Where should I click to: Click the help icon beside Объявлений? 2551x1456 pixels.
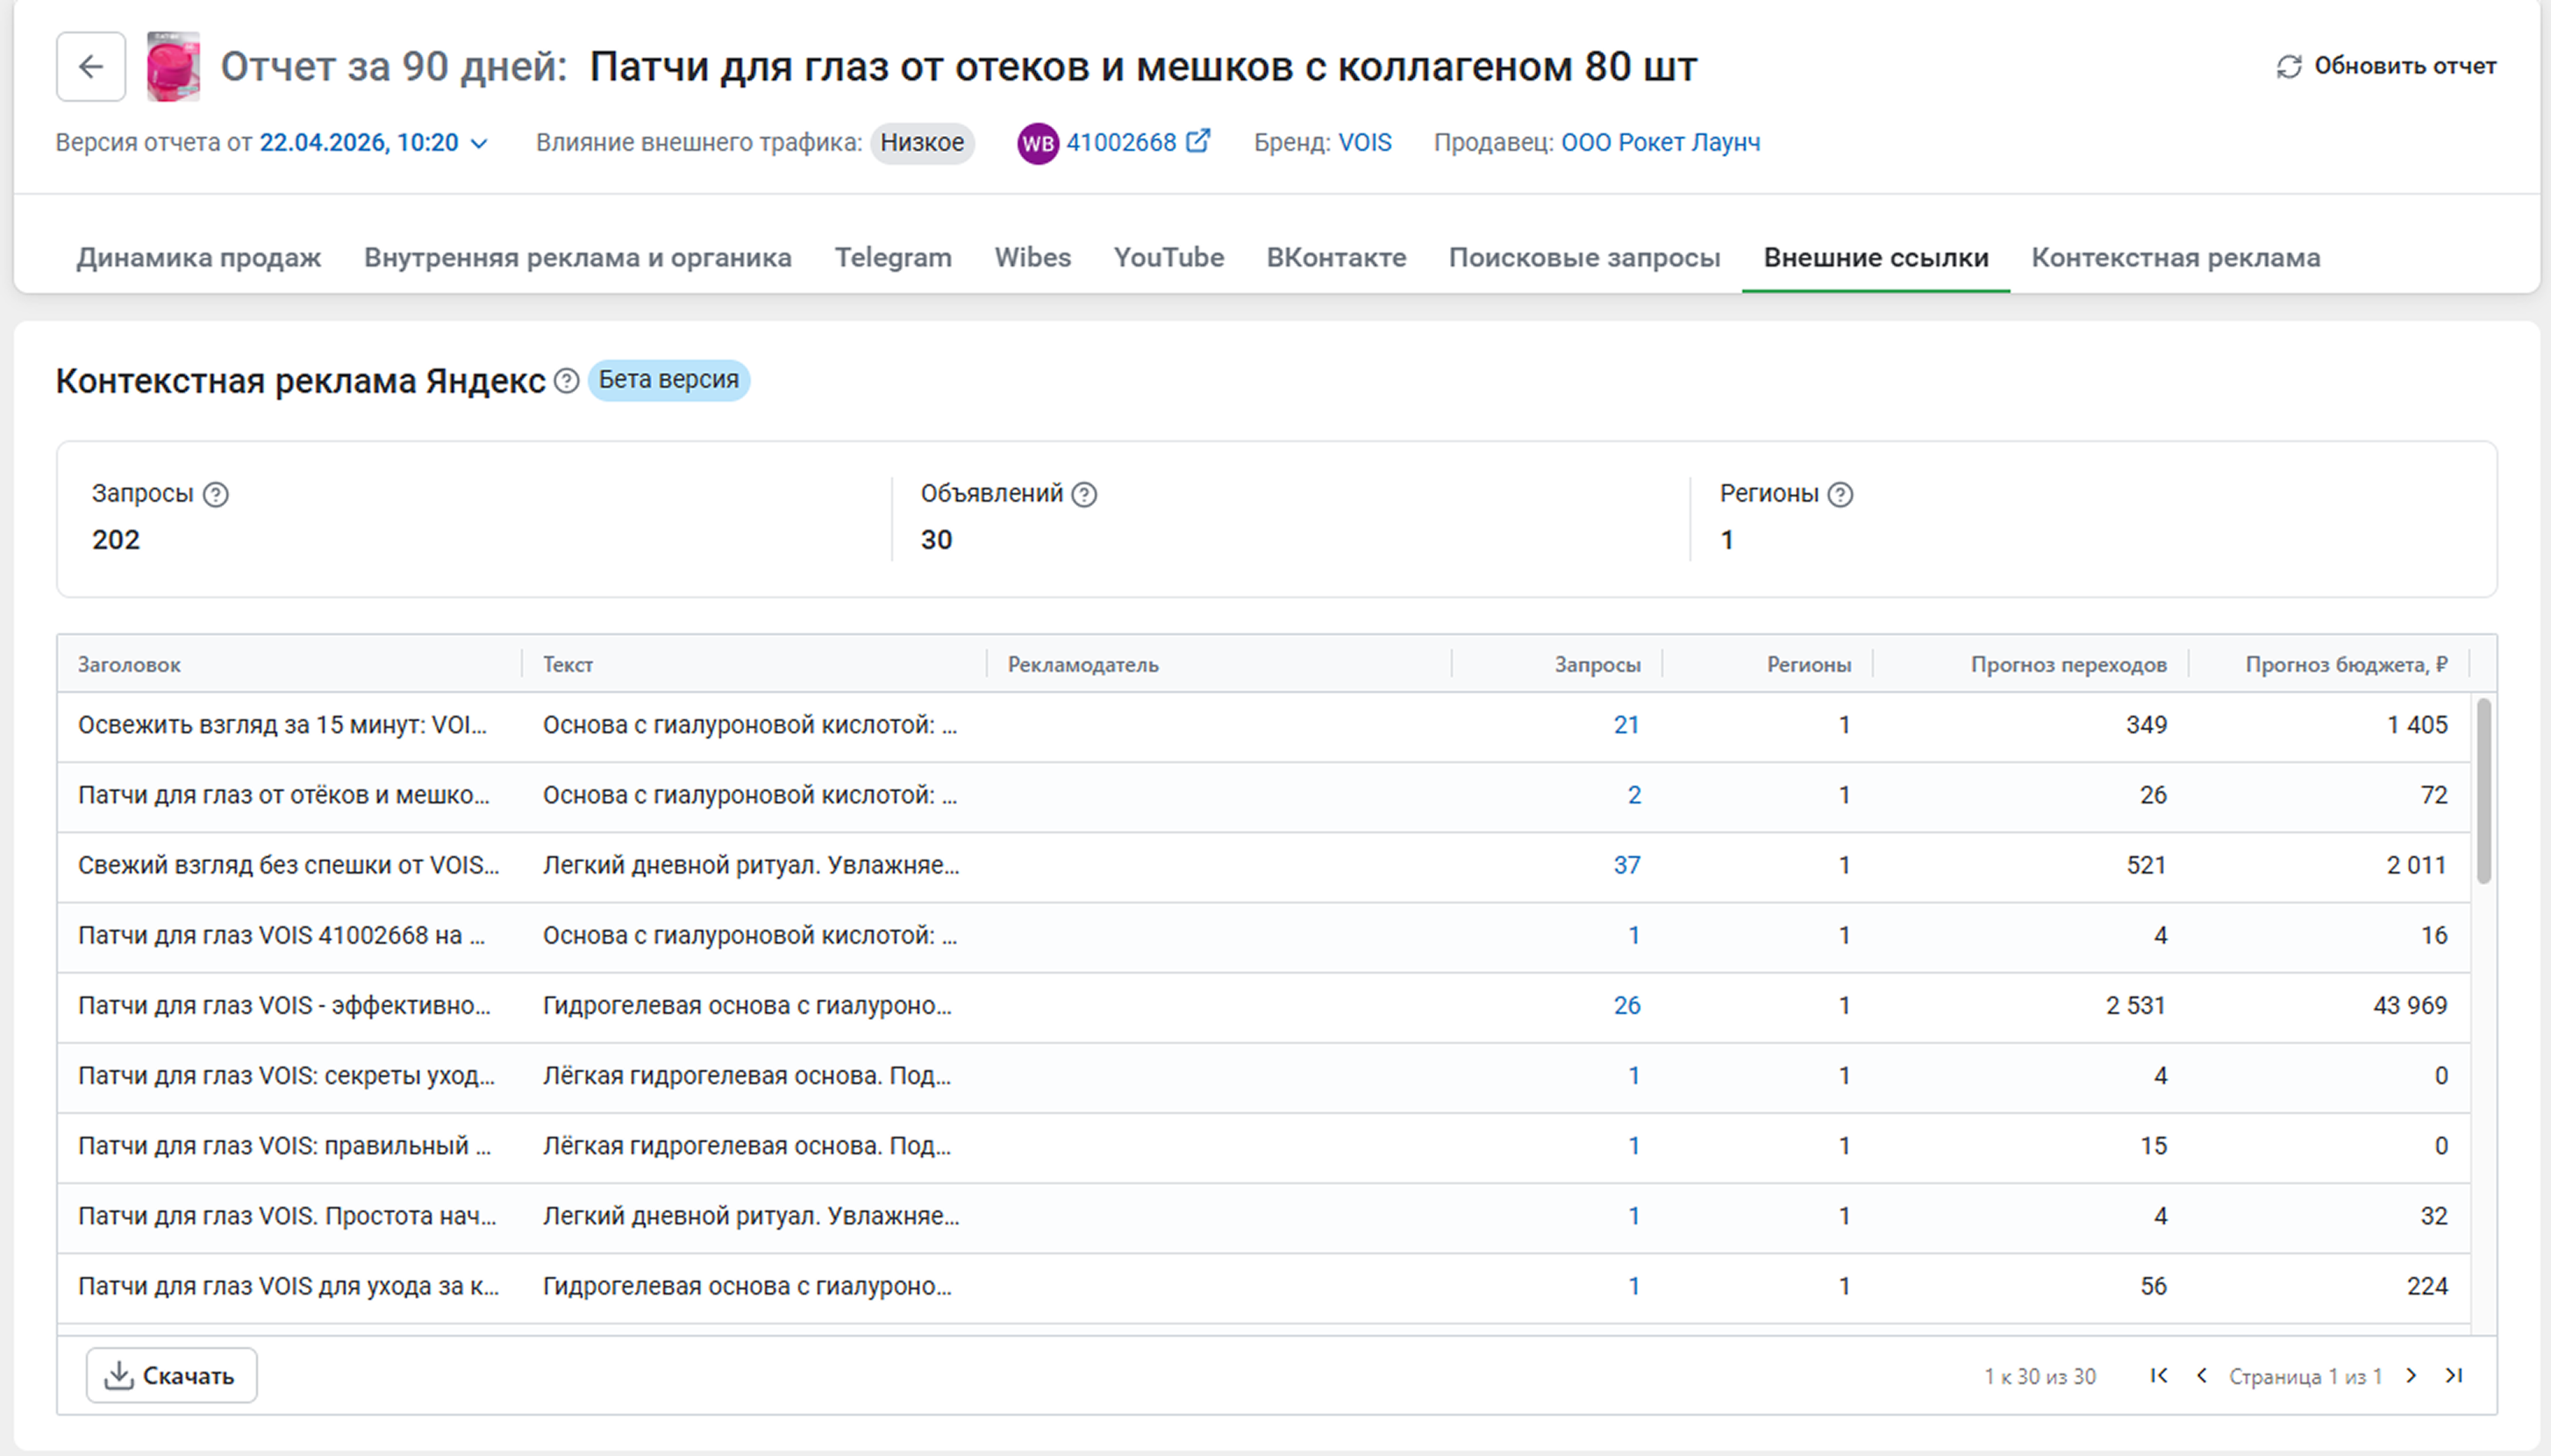[1084, 495]
